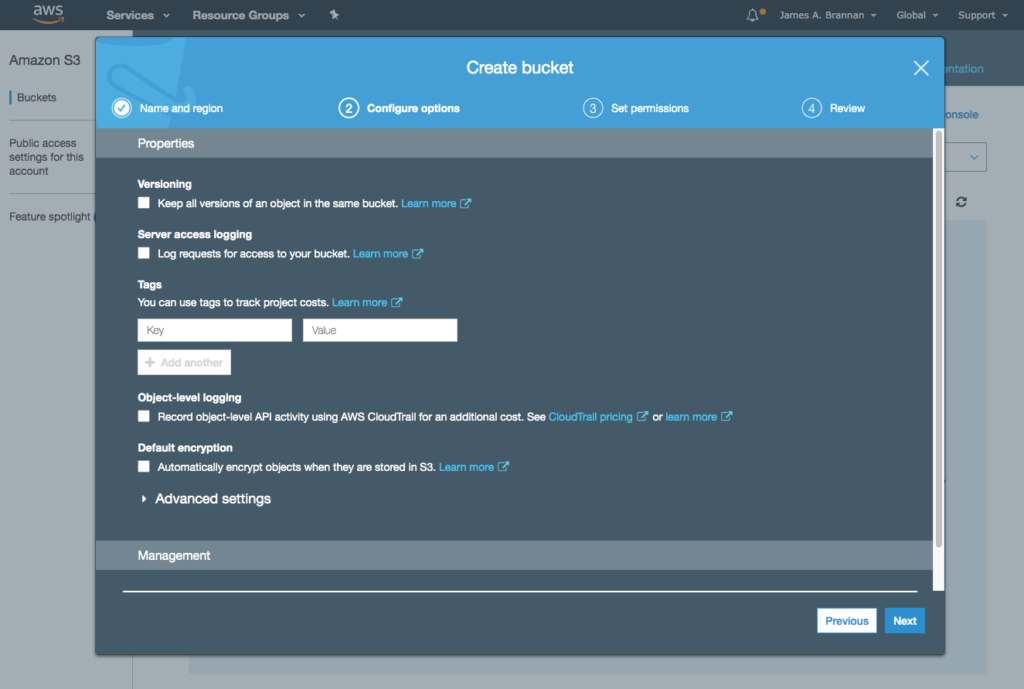Click the tag Key input field
This screenshot has height=689, width=1024.
(x=215, y=330)
